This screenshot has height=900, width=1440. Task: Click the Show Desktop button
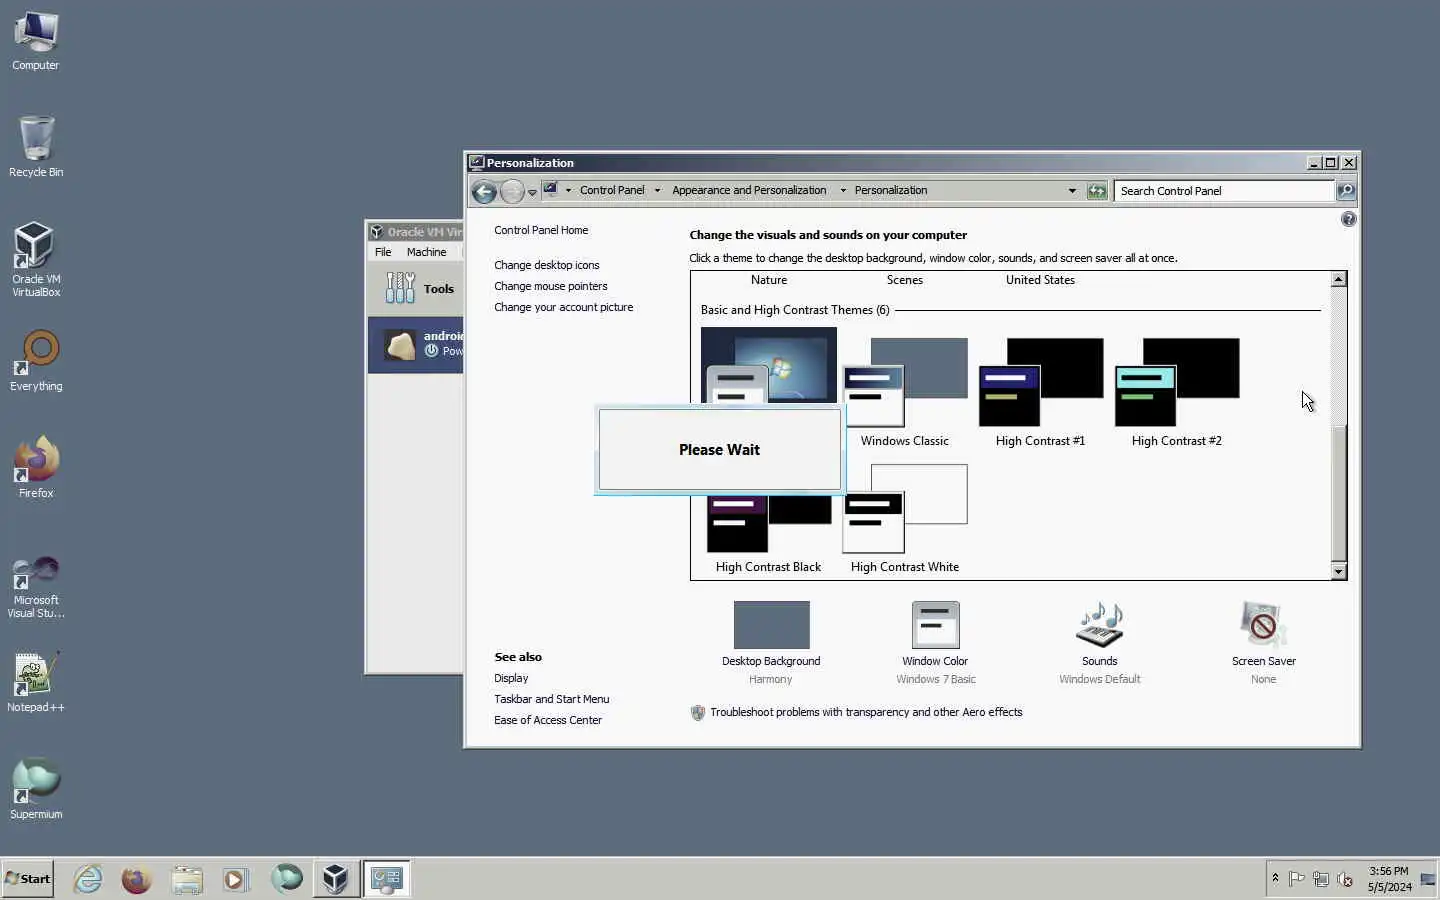(1428, 879)
